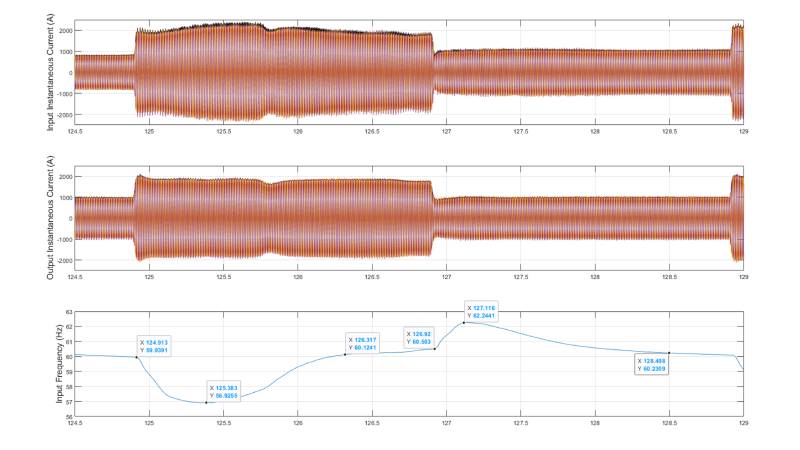
Task: Click the frequency curve peak point marker
Action: [464, 322]
